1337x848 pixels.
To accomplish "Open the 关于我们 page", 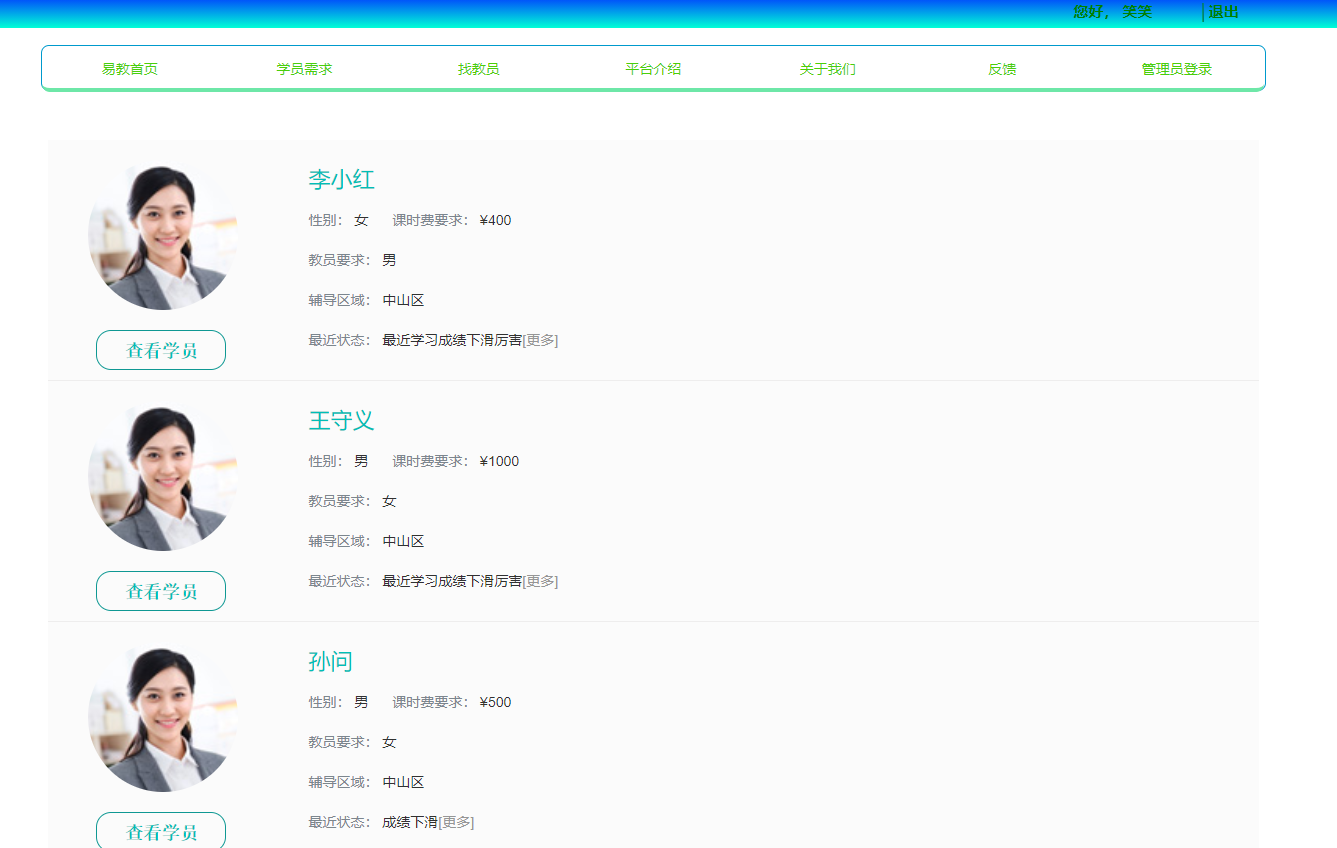I will tap(826, 68).
